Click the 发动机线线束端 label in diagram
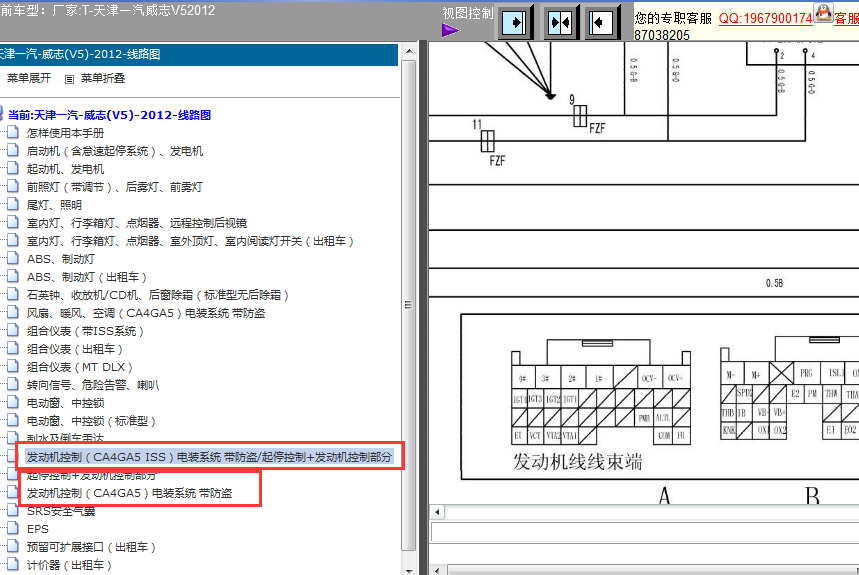The height and width of the screenshot is (575, 859). (577, 462)
